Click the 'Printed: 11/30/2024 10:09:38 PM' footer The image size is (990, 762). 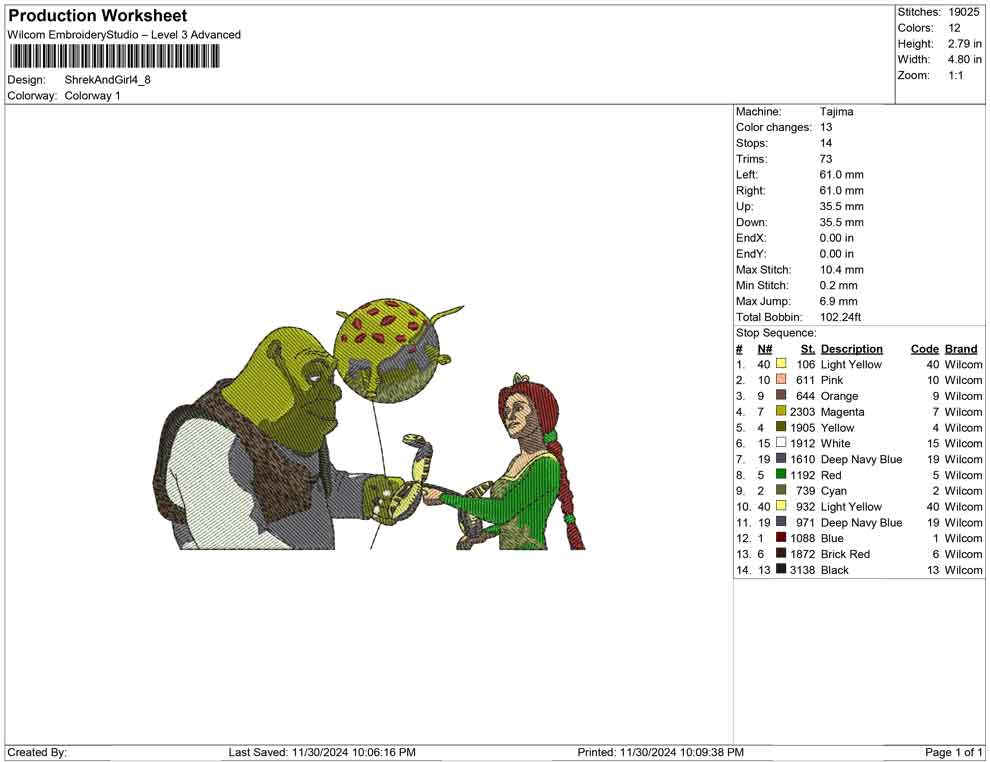(660, 752)
